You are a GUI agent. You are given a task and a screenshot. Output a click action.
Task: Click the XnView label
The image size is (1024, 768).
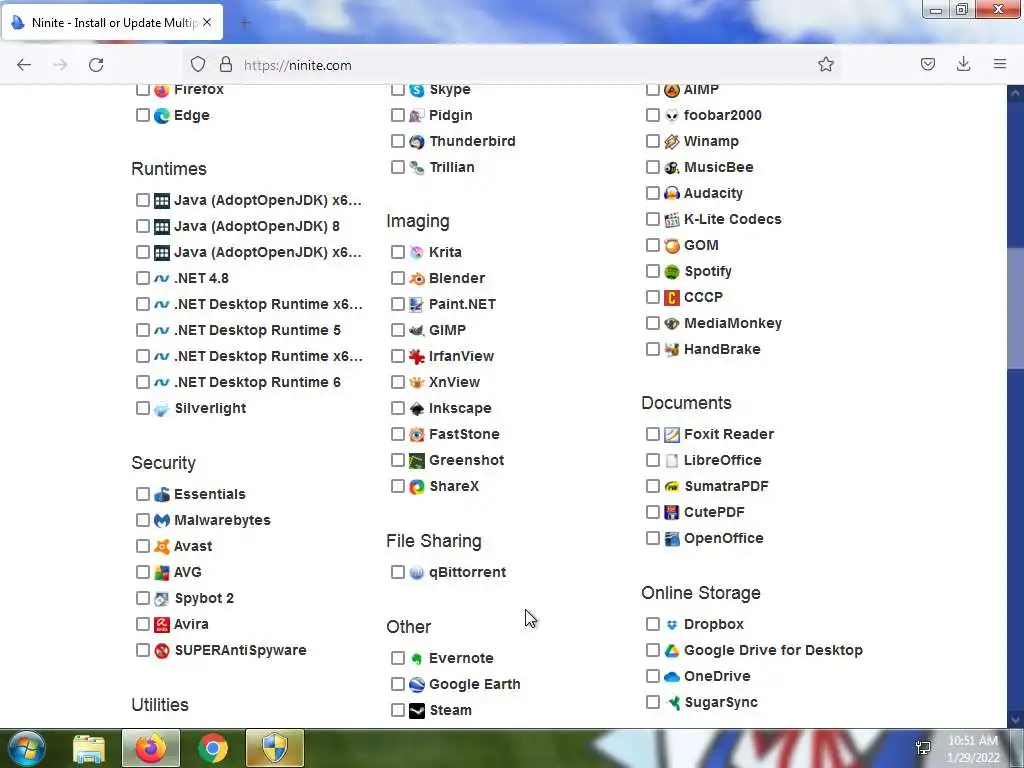point(454,383)
